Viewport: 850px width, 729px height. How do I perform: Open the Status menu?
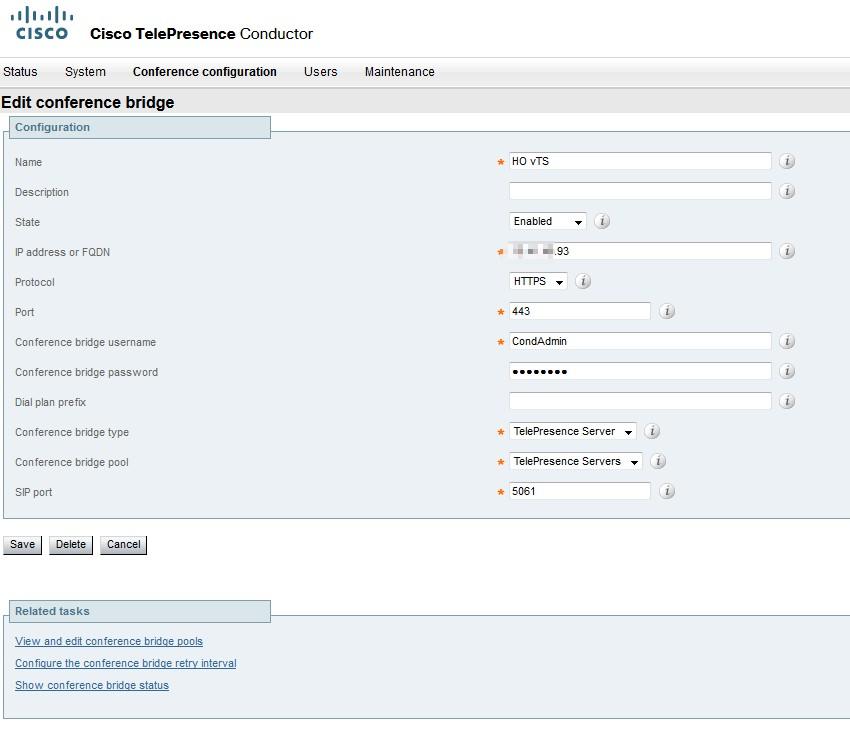click(x=20, y=72)
